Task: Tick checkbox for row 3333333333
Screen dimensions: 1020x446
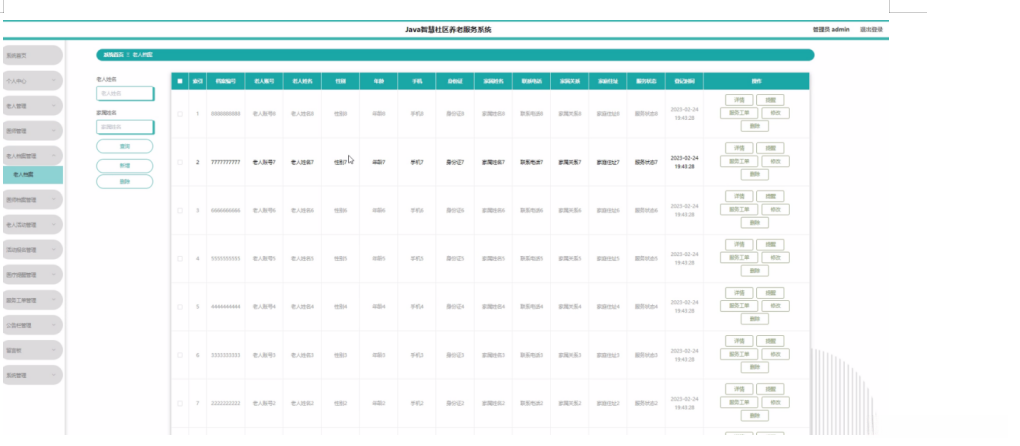Action: pyautogui.click(x=180, y=355)
